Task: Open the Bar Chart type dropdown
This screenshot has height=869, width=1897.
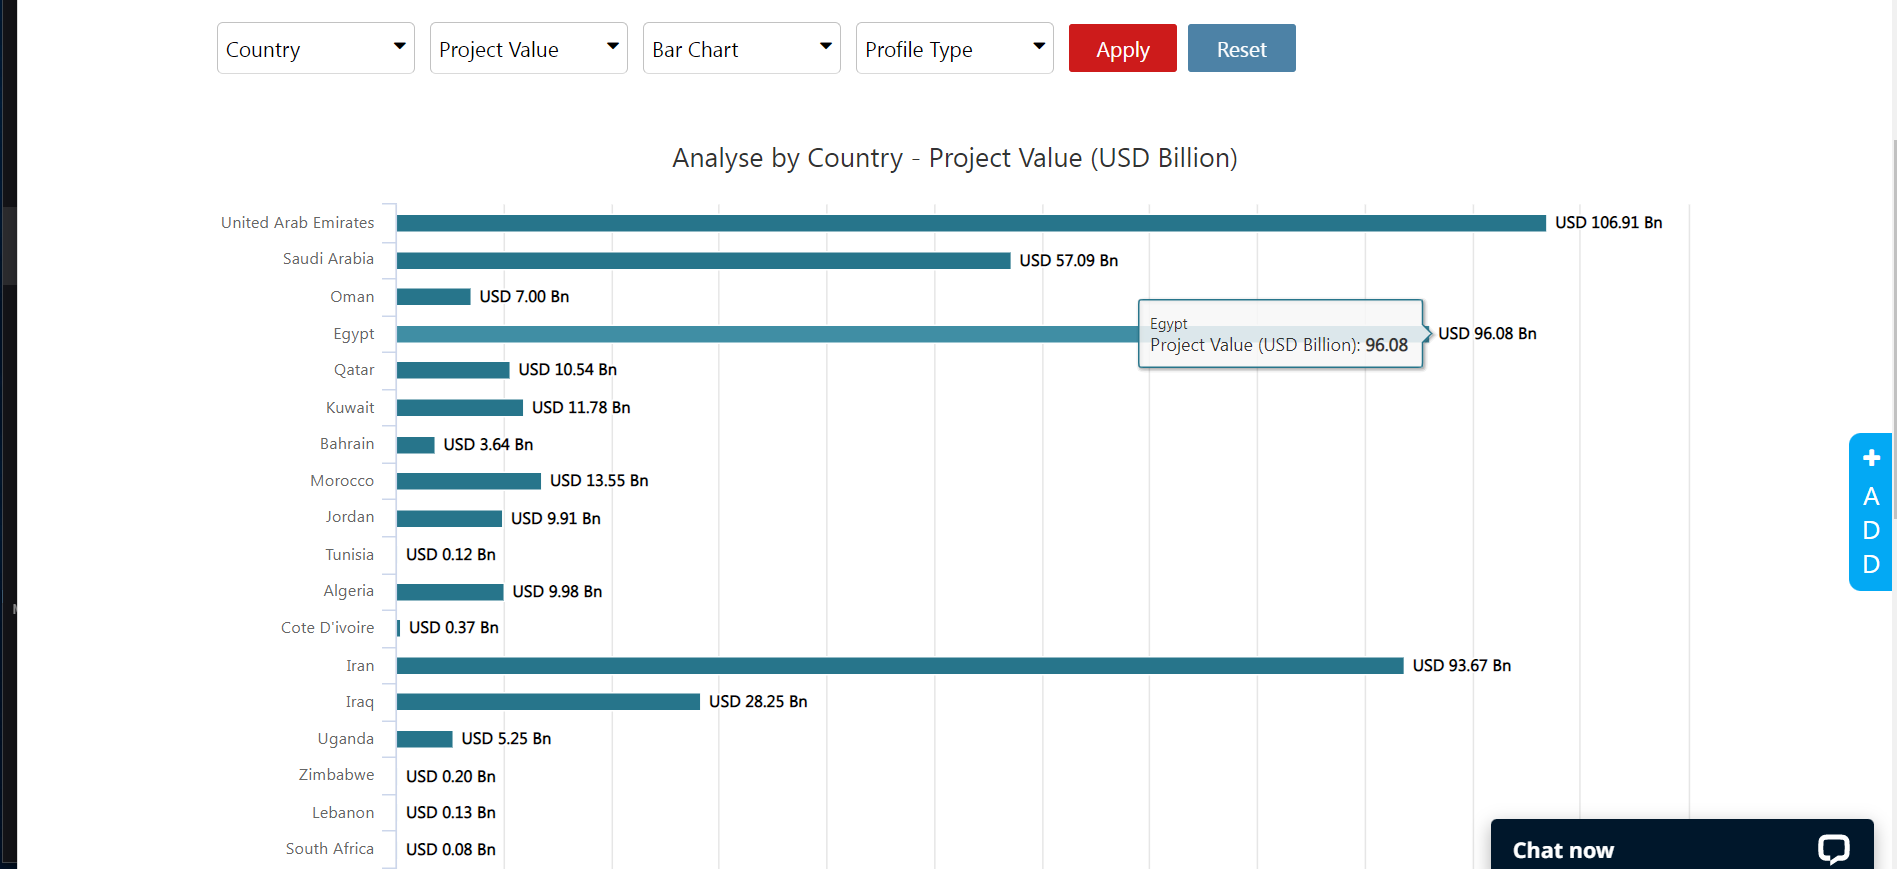Action: tap(741, 49)
